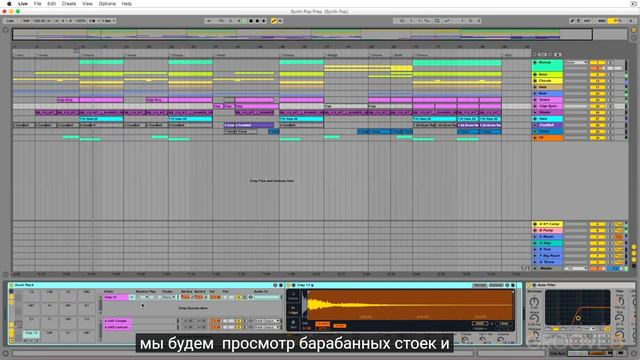Screen dimensions: 640x360
Task: Click the Drum Rack device title bar
Action: pos(146,285)
